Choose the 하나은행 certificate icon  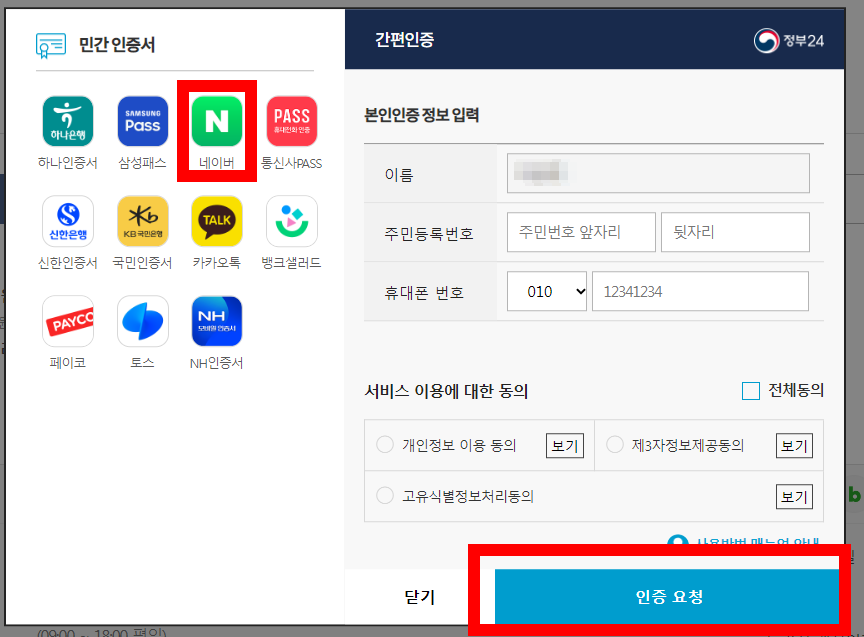pos(67,121)
